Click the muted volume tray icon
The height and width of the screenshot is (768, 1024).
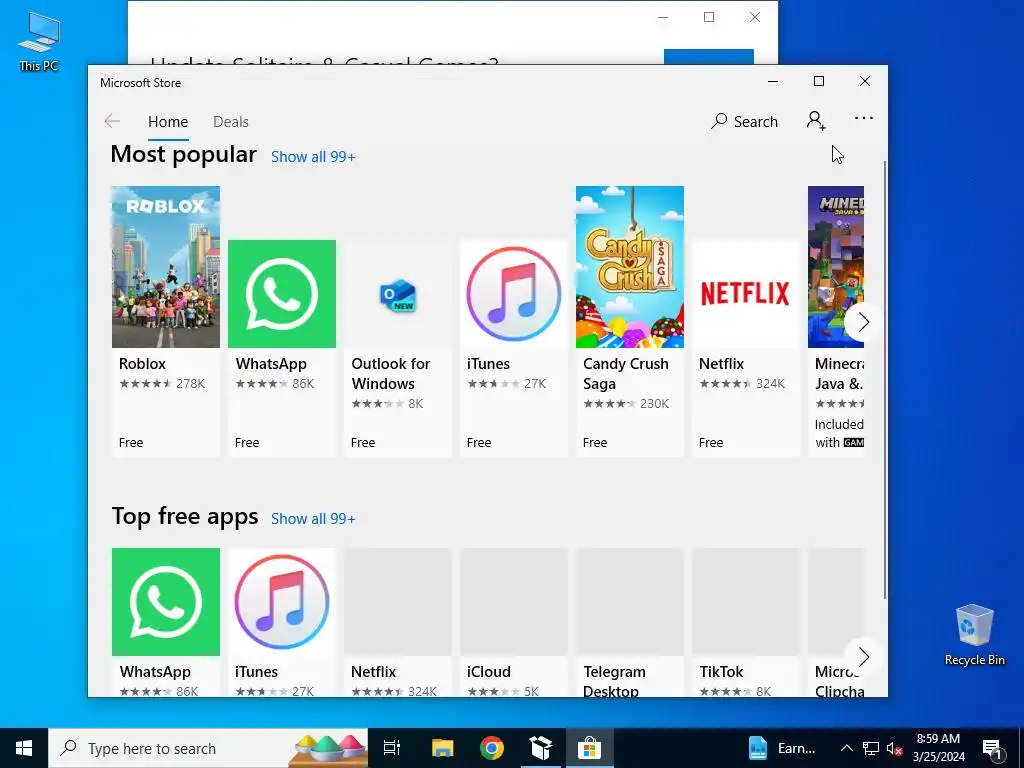(895, 748)
